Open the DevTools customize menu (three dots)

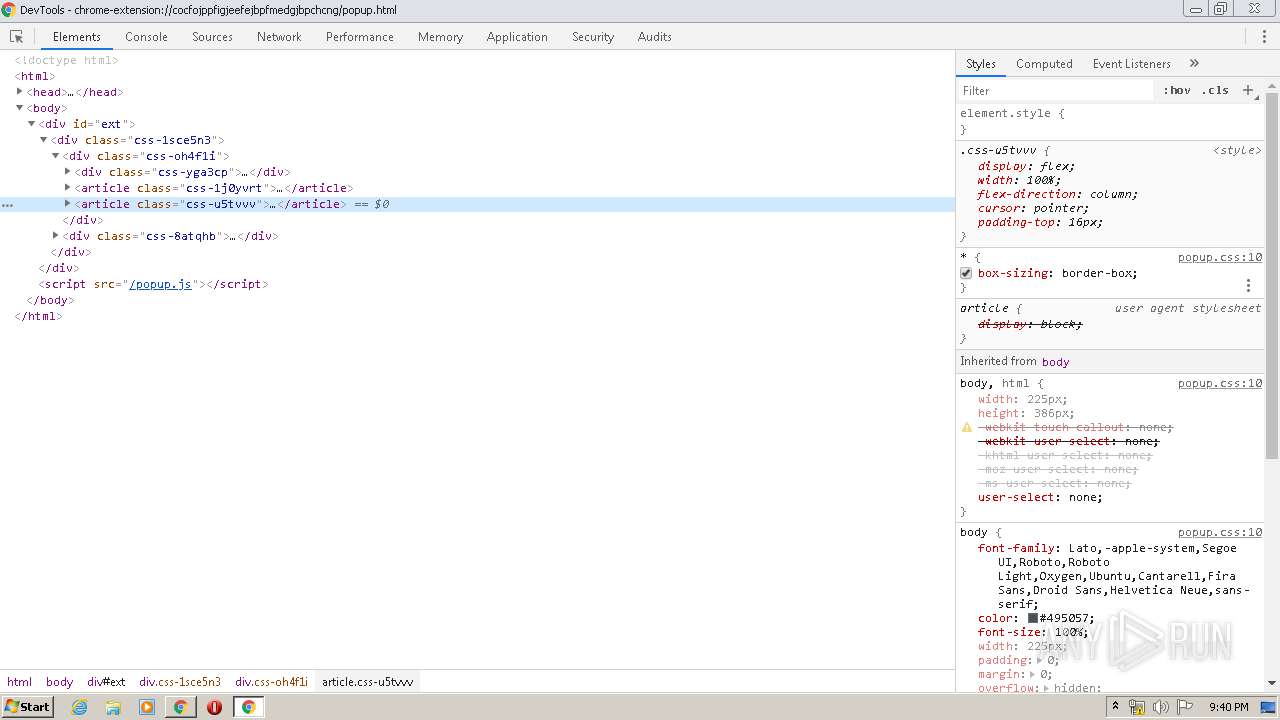click(1264, 36)
